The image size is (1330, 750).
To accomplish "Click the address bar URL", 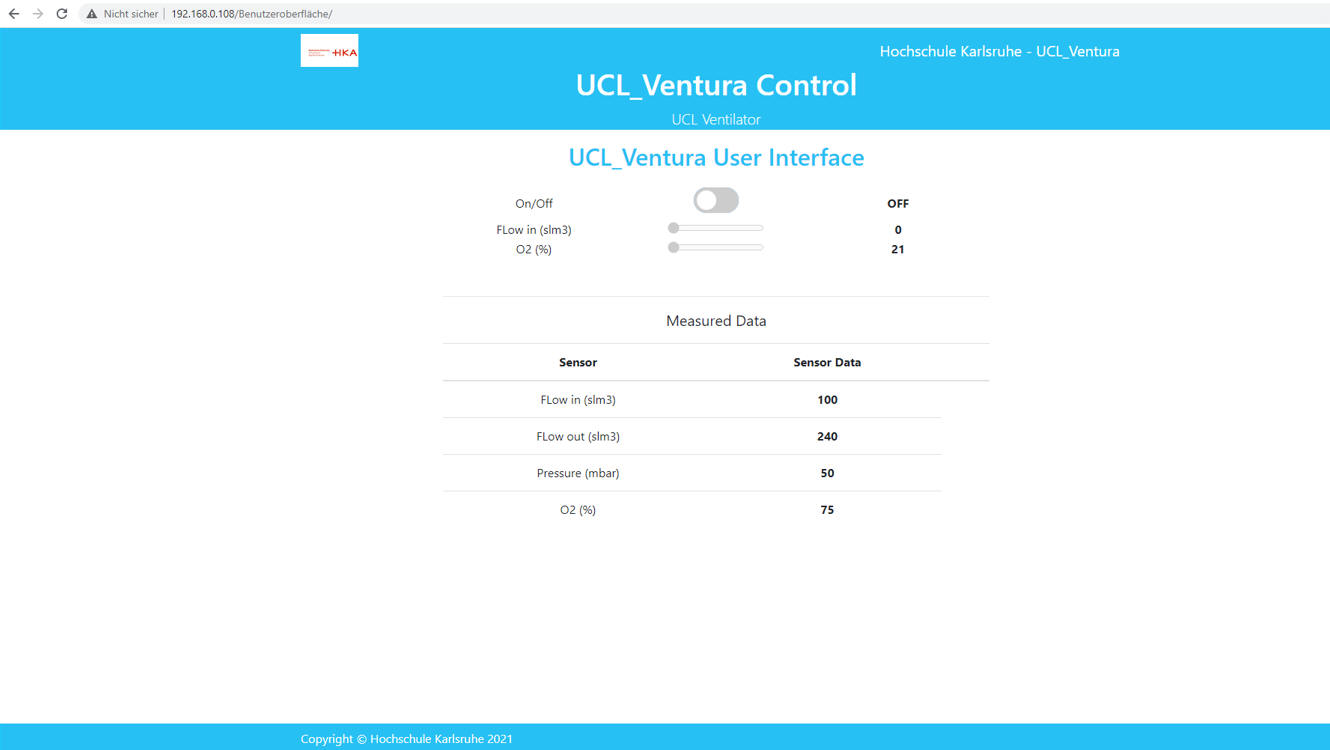I will 251,14.
